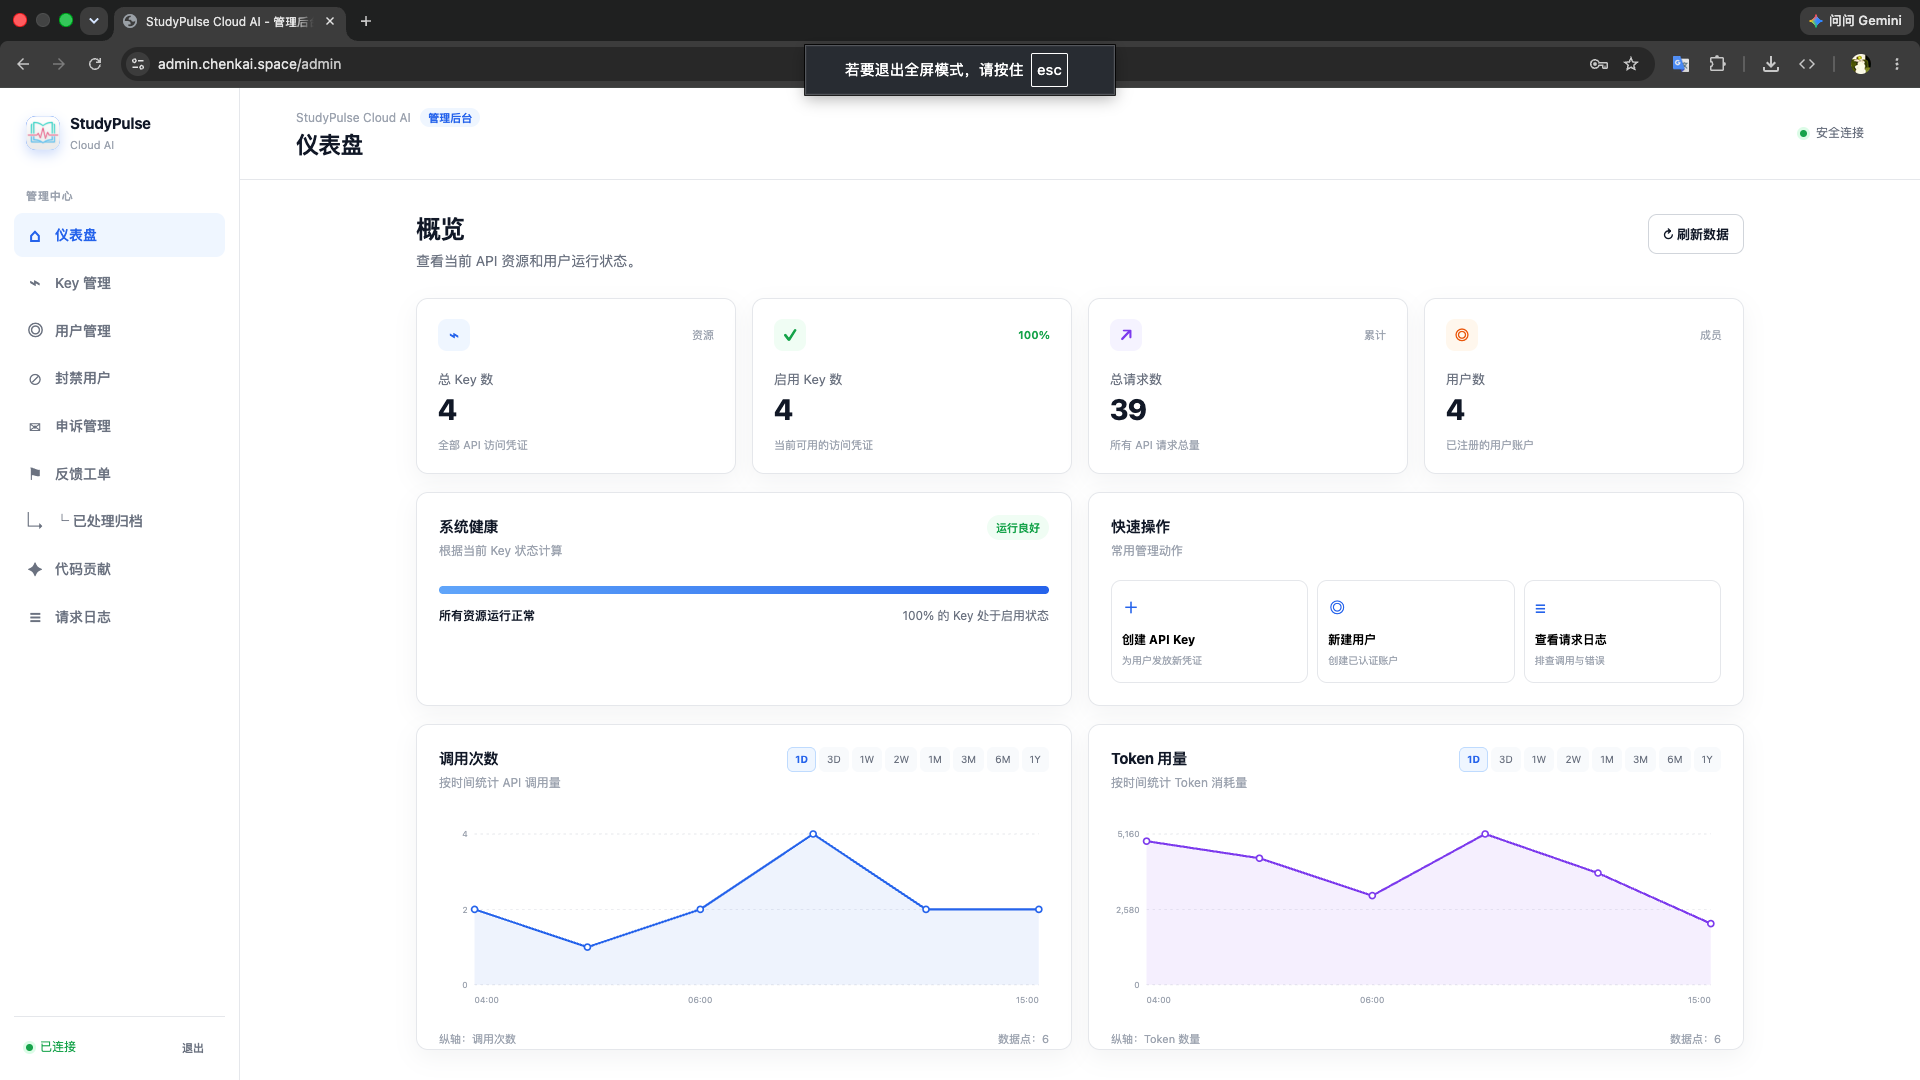1920x1080 pixels.
Task: Select 1W range in 调用次数 chart
Action: (x=867, y=760)
